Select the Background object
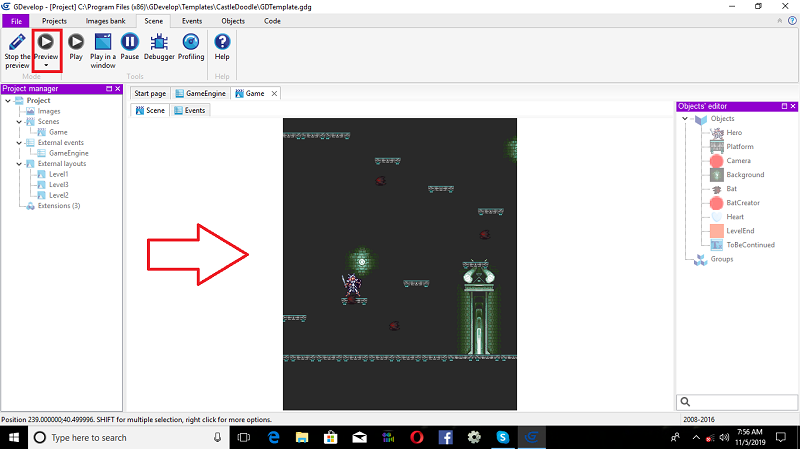This screenshot has width=800, height=449. (x=744, y=174)
